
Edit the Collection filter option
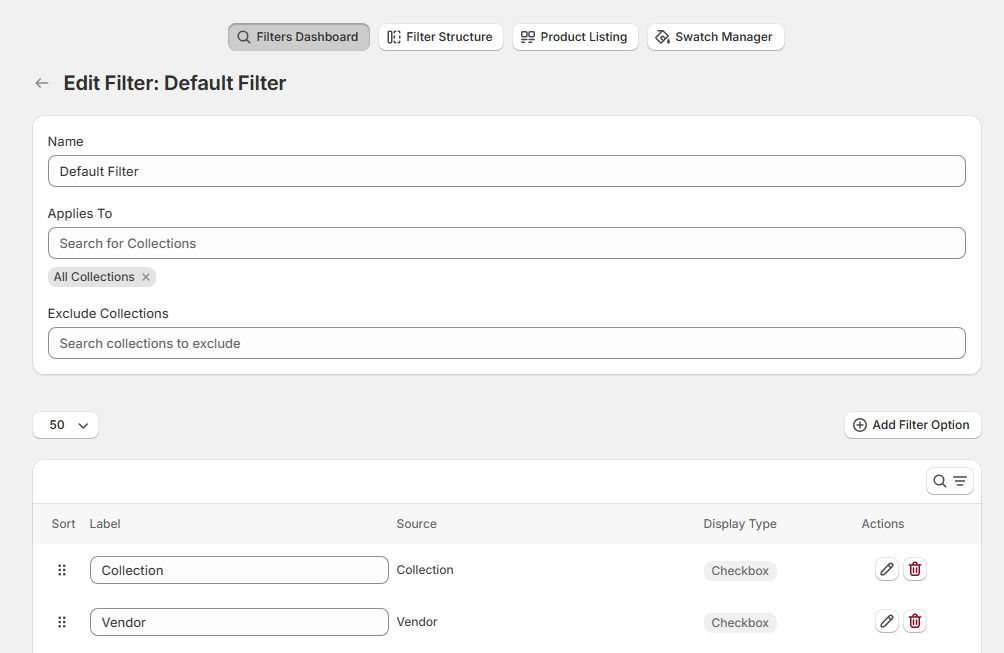click(x=886, y=570)
